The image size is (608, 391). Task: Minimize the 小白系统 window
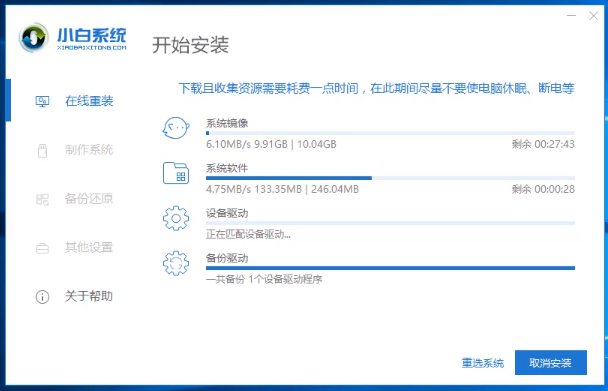571,16
